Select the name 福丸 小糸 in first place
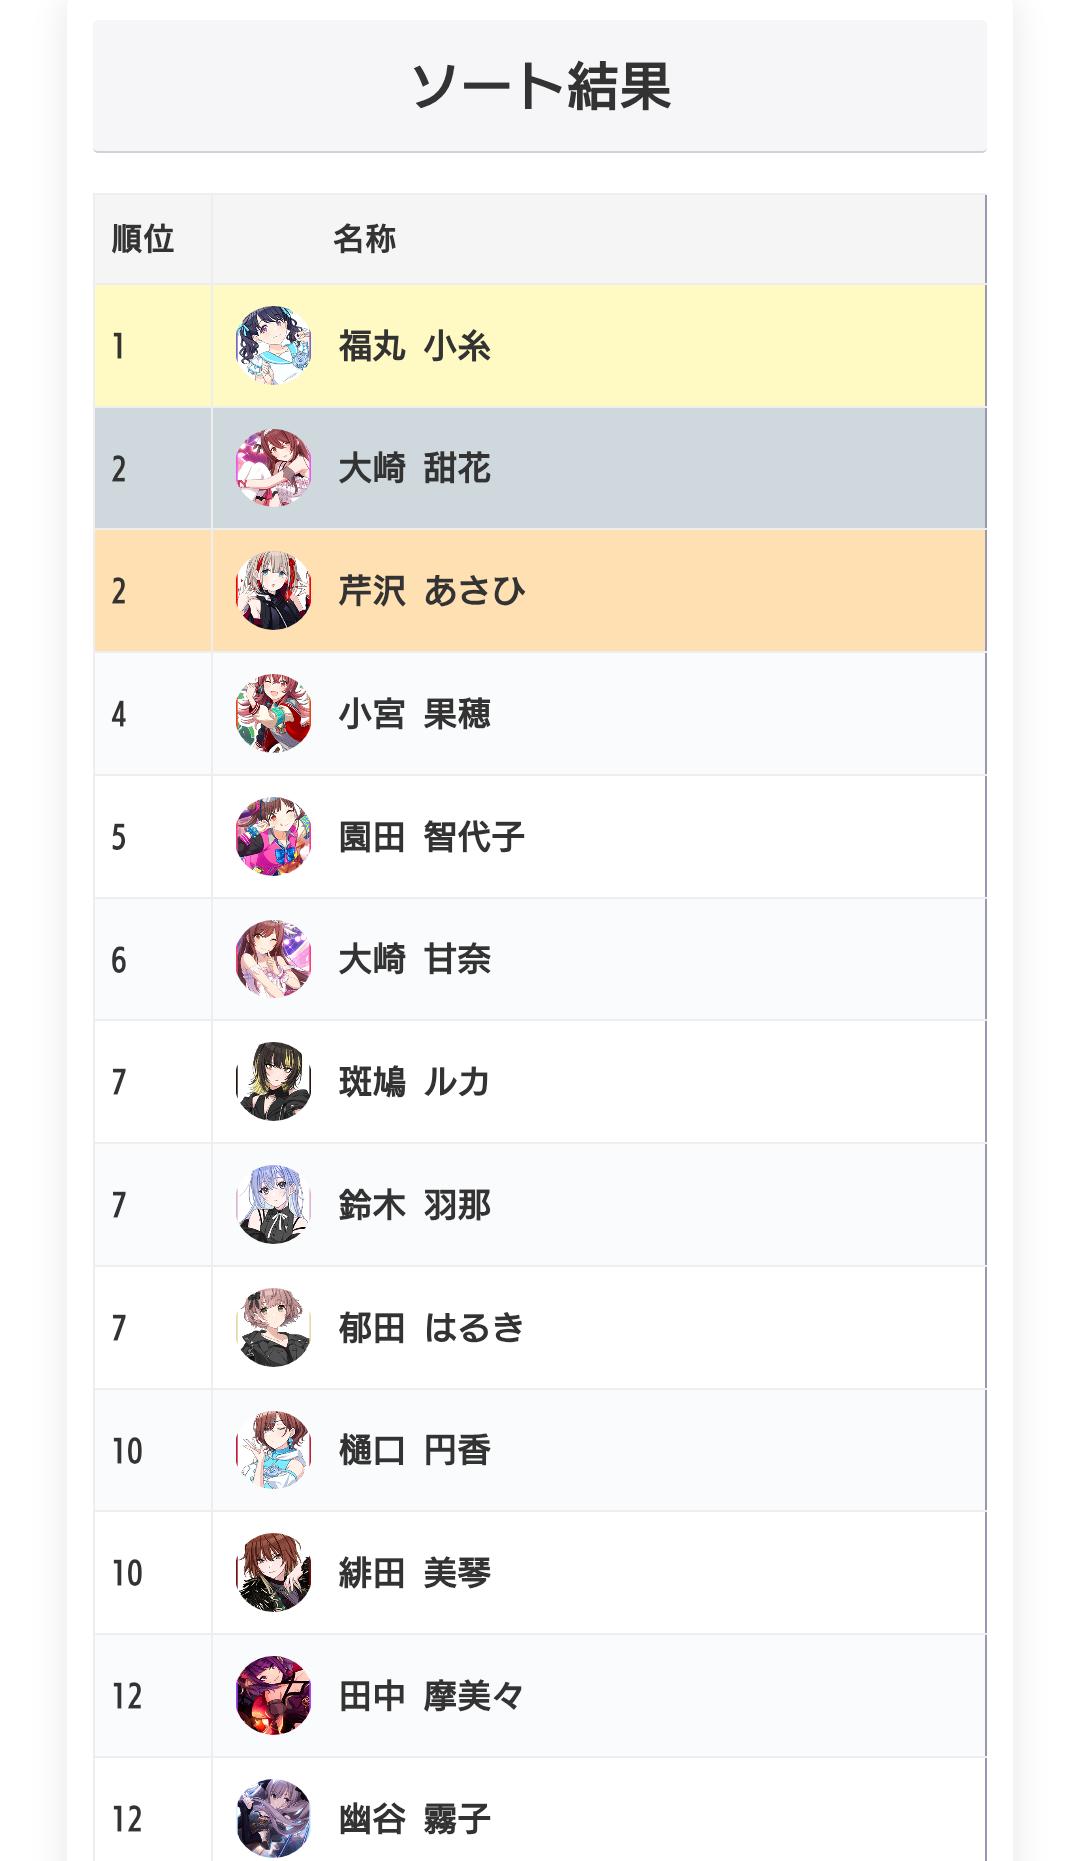1074x1861 pixels. pyautogui.click(x=414, y=347)
